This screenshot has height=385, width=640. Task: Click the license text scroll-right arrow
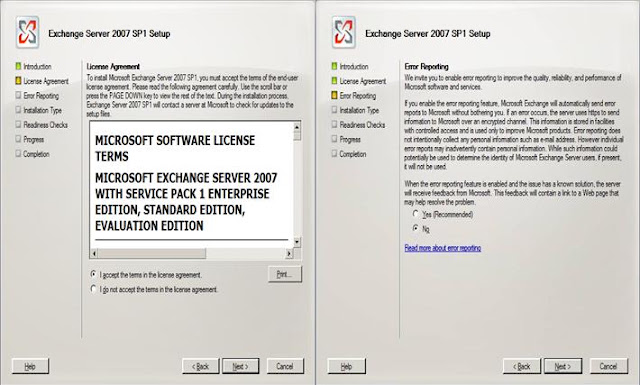pyautogui.click(x=289, y=254)
